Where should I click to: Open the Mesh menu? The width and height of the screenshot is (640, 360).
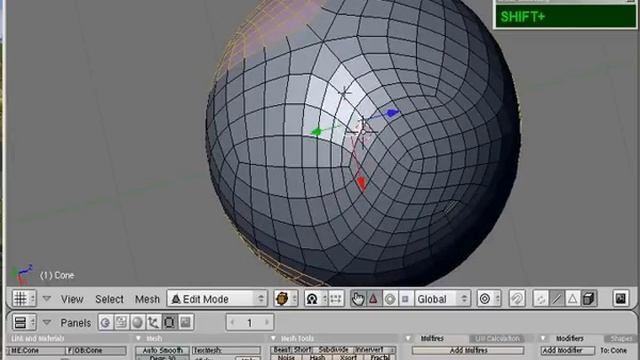147,299
